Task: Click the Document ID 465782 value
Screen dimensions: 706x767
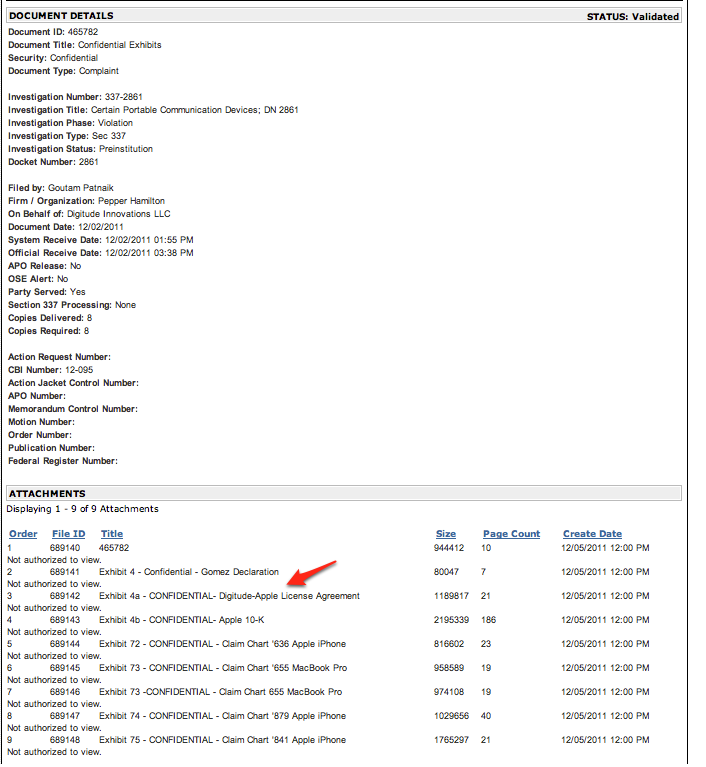Action: click(83, 32)
